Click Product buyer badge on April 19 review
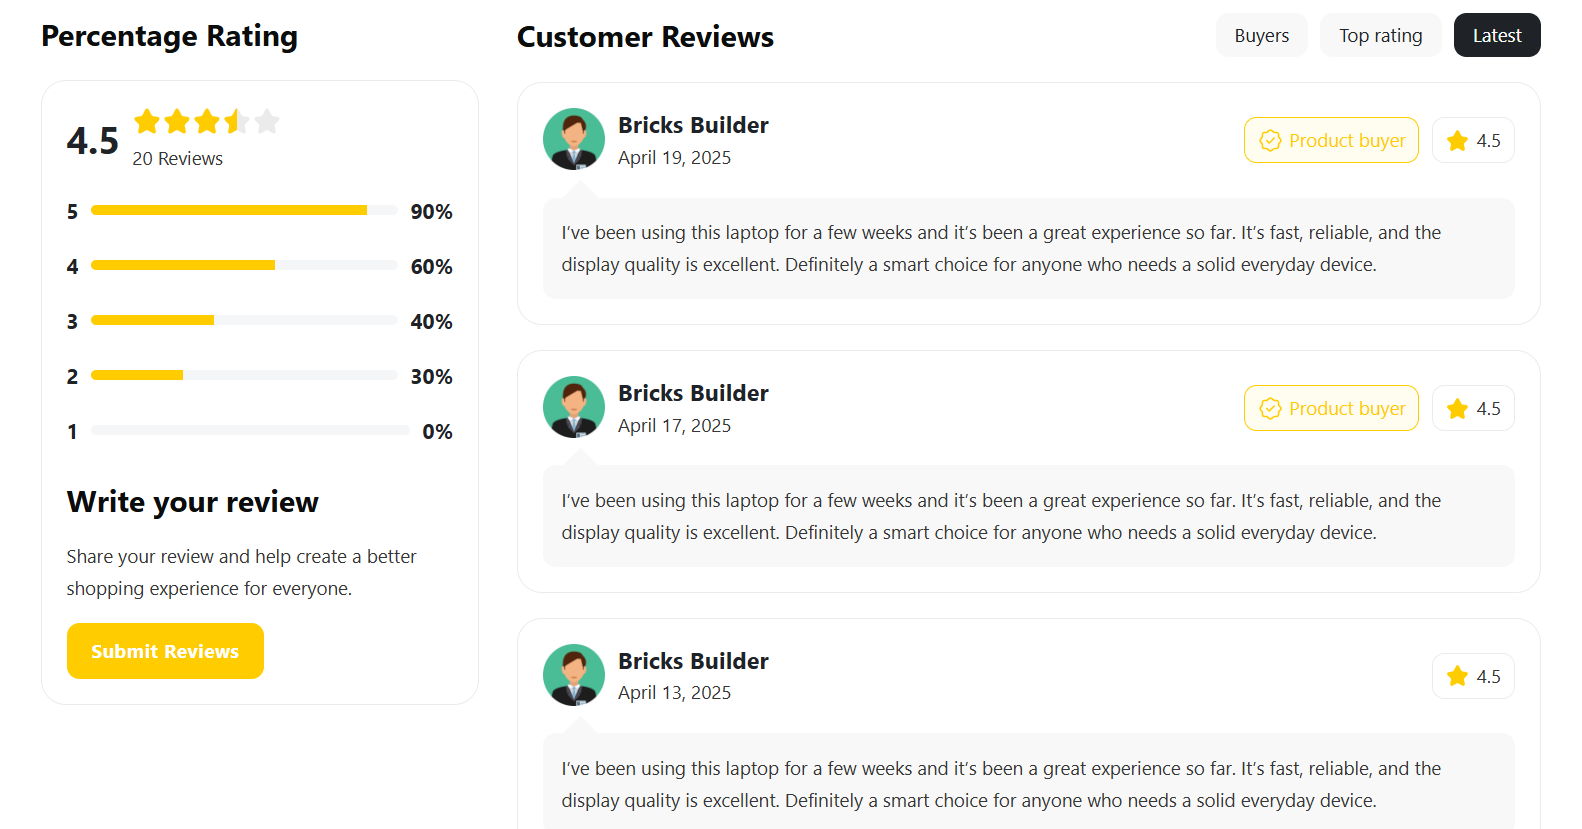This screenshot has height=829, width=1582. click(x=1331, y=140)
